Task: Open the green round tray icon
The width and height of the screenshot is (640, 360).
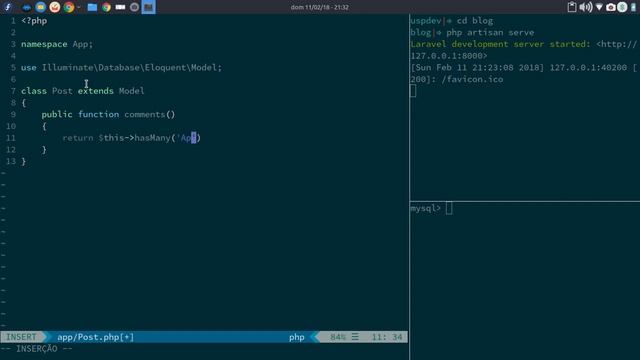Action: (622, 7)
